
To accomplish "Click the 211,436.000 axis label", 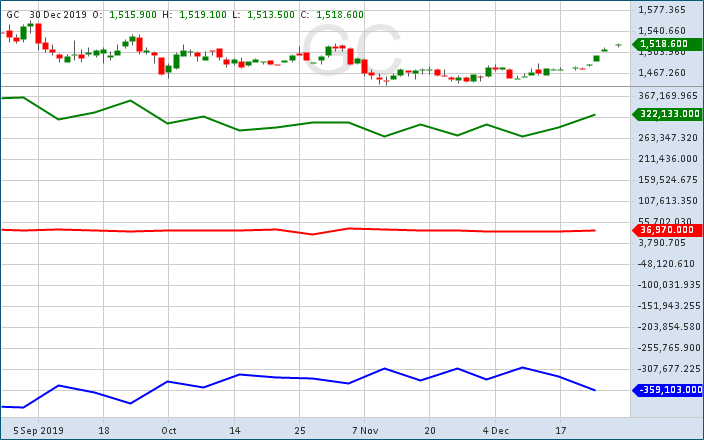I will click(668, 158).
